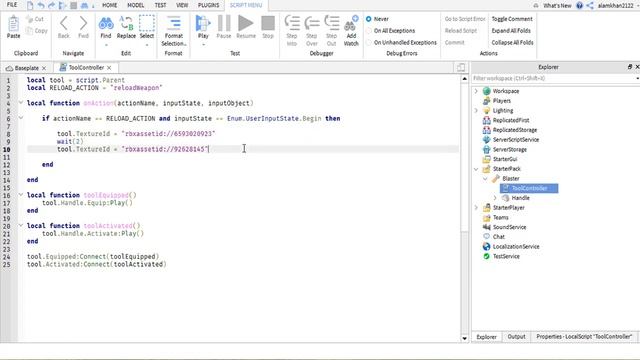The height and width of the screenshot is (360, 640).
Task: Open the FILE menu
Action: point(12,5)
